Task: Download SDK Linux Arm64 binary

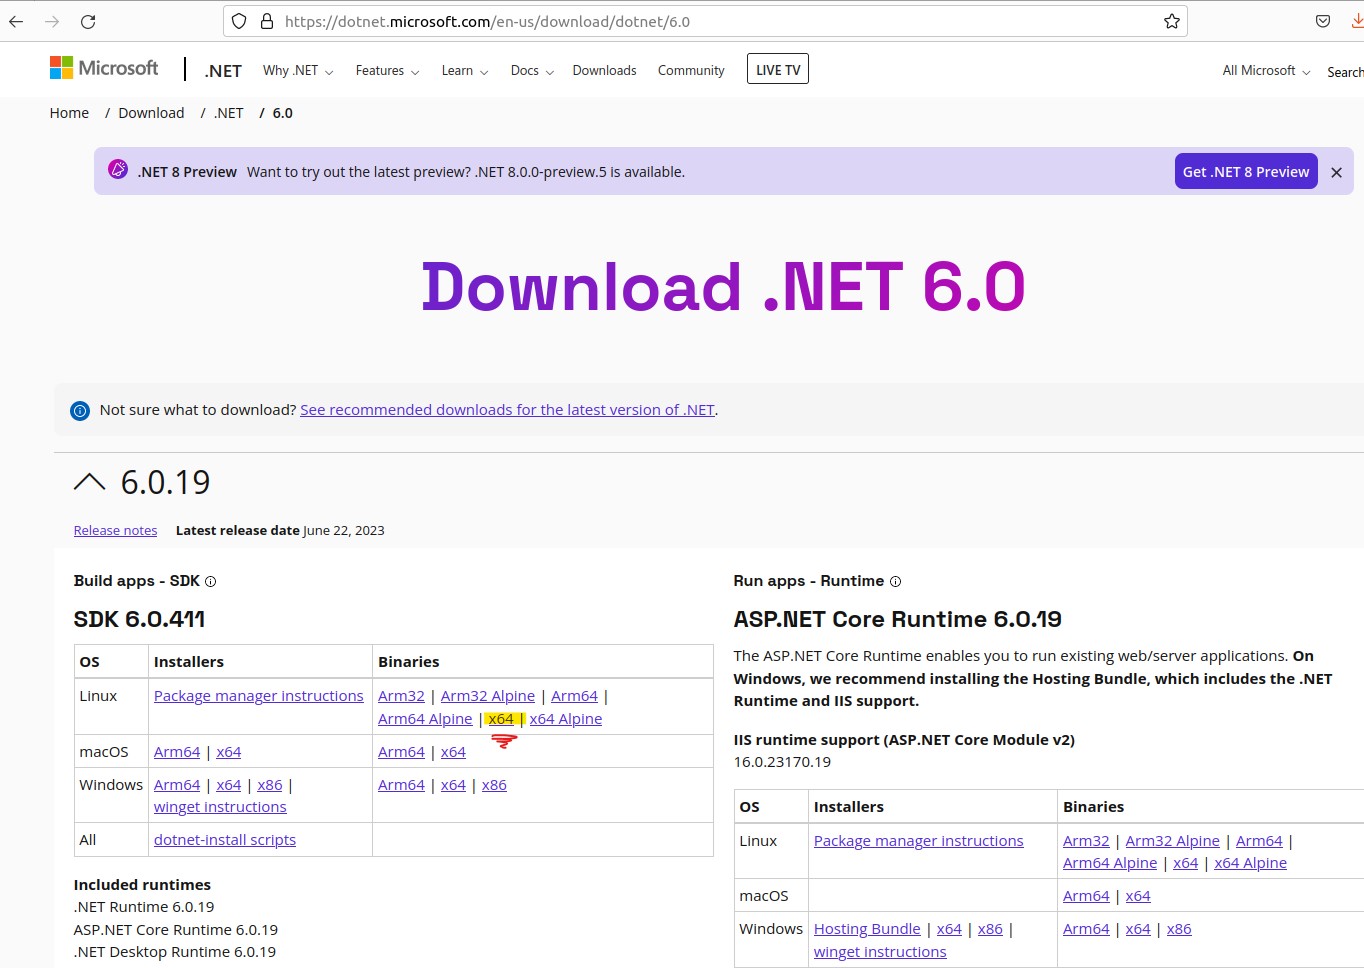Action: [x=574, y=696]
